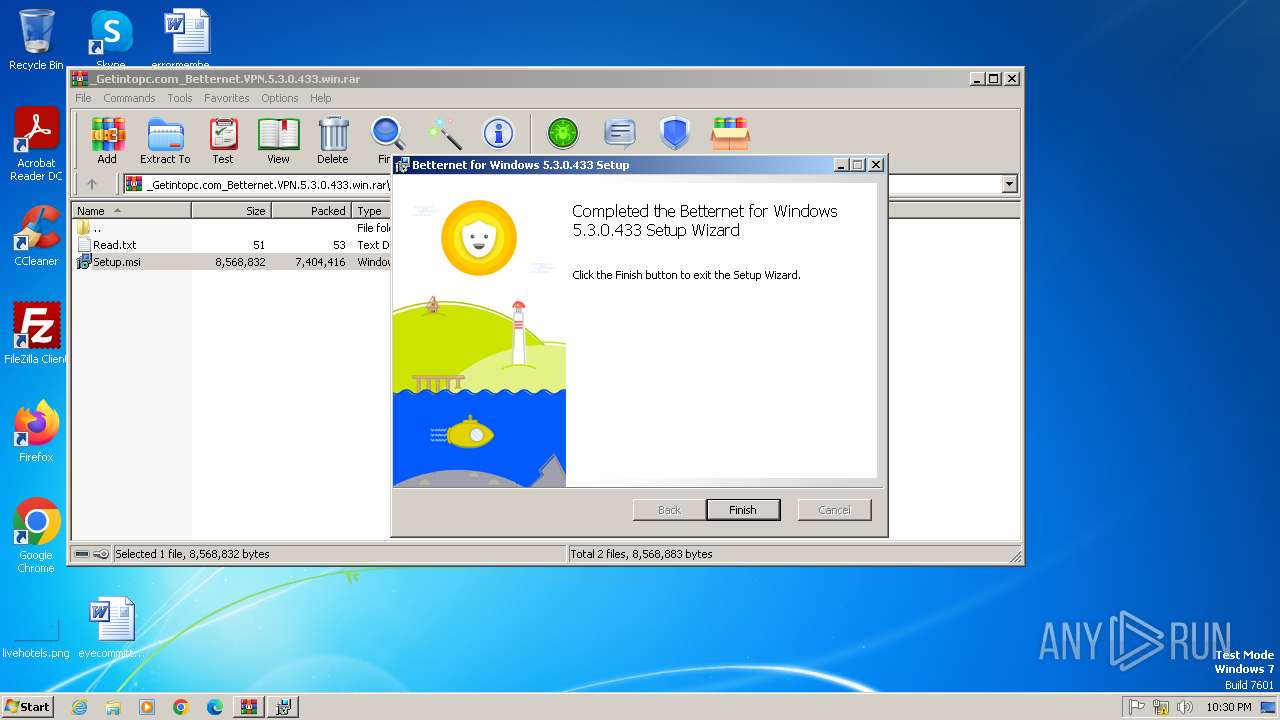Image resolution: width=1280 pixels, height=720 pixels.
Task: Open the Wizard wand icon
Action: 444,133
